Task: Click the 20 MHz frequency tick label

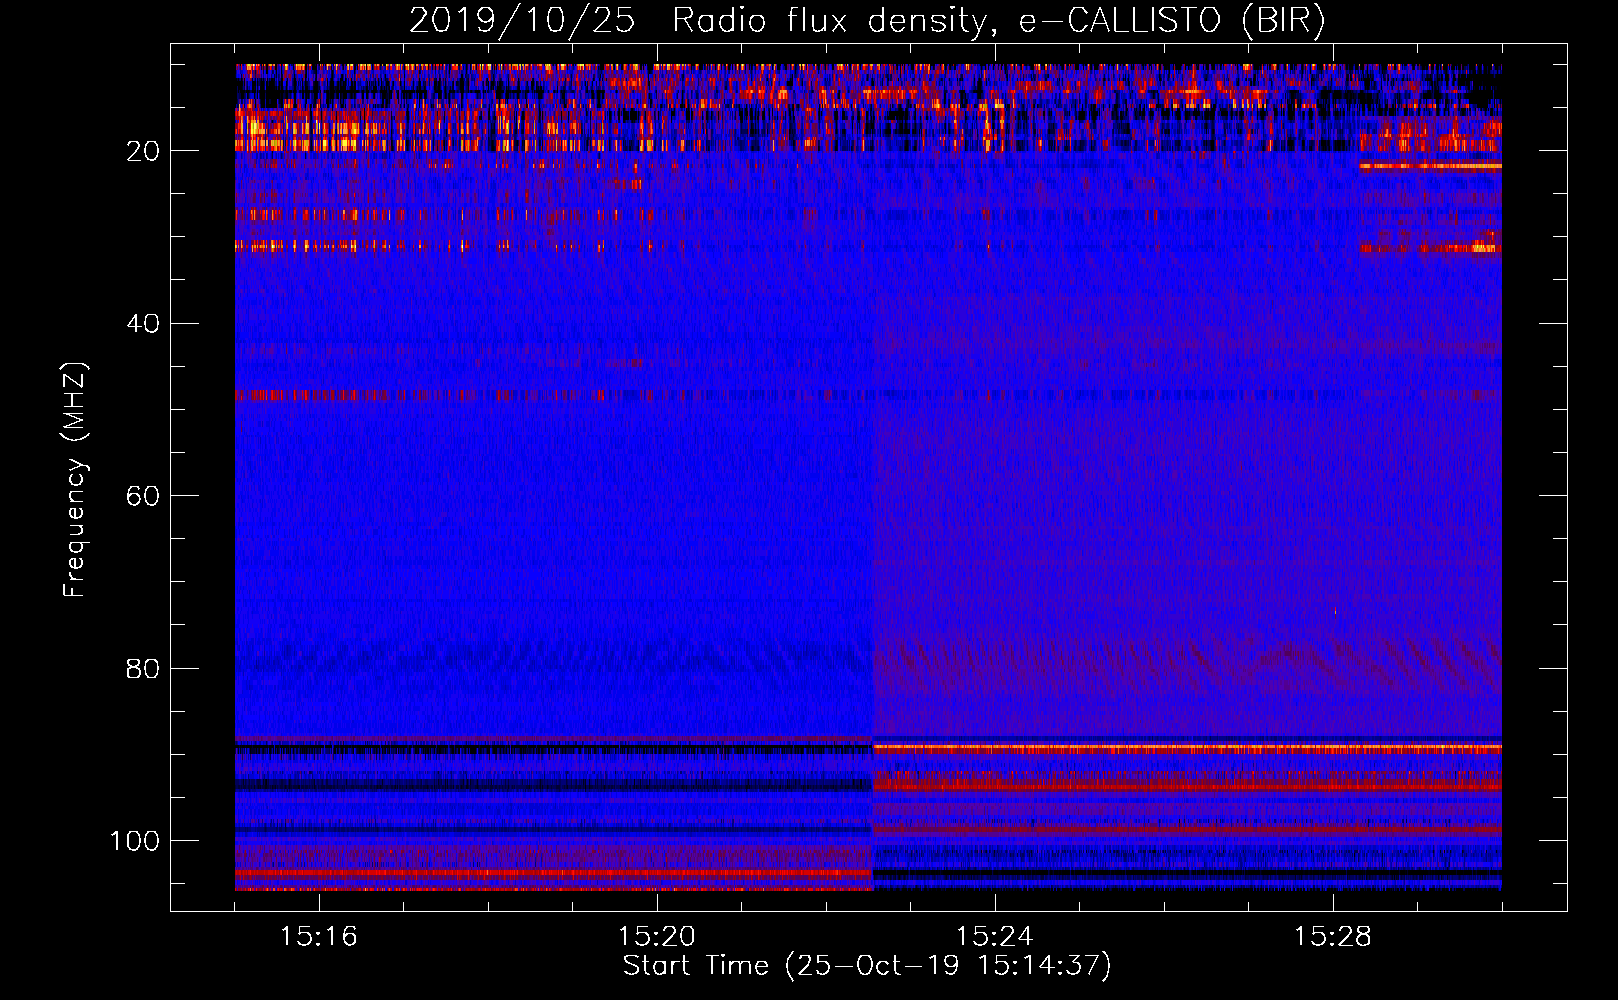Action: 144,151
